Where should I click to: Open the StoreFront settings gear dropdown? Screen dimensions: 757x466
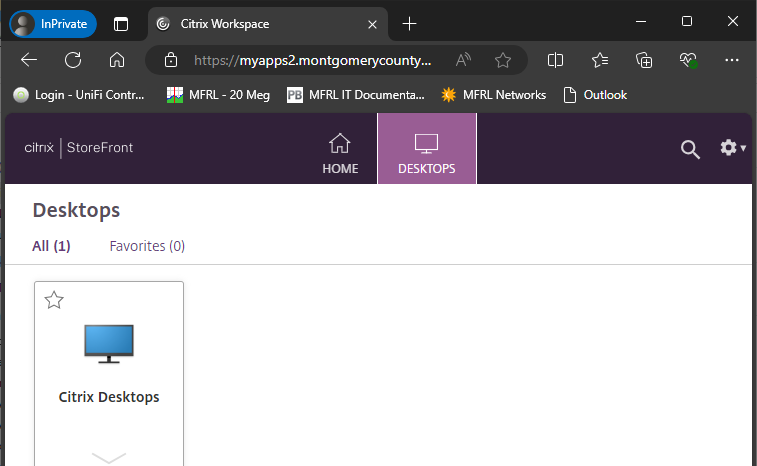(x=733, y=148)
